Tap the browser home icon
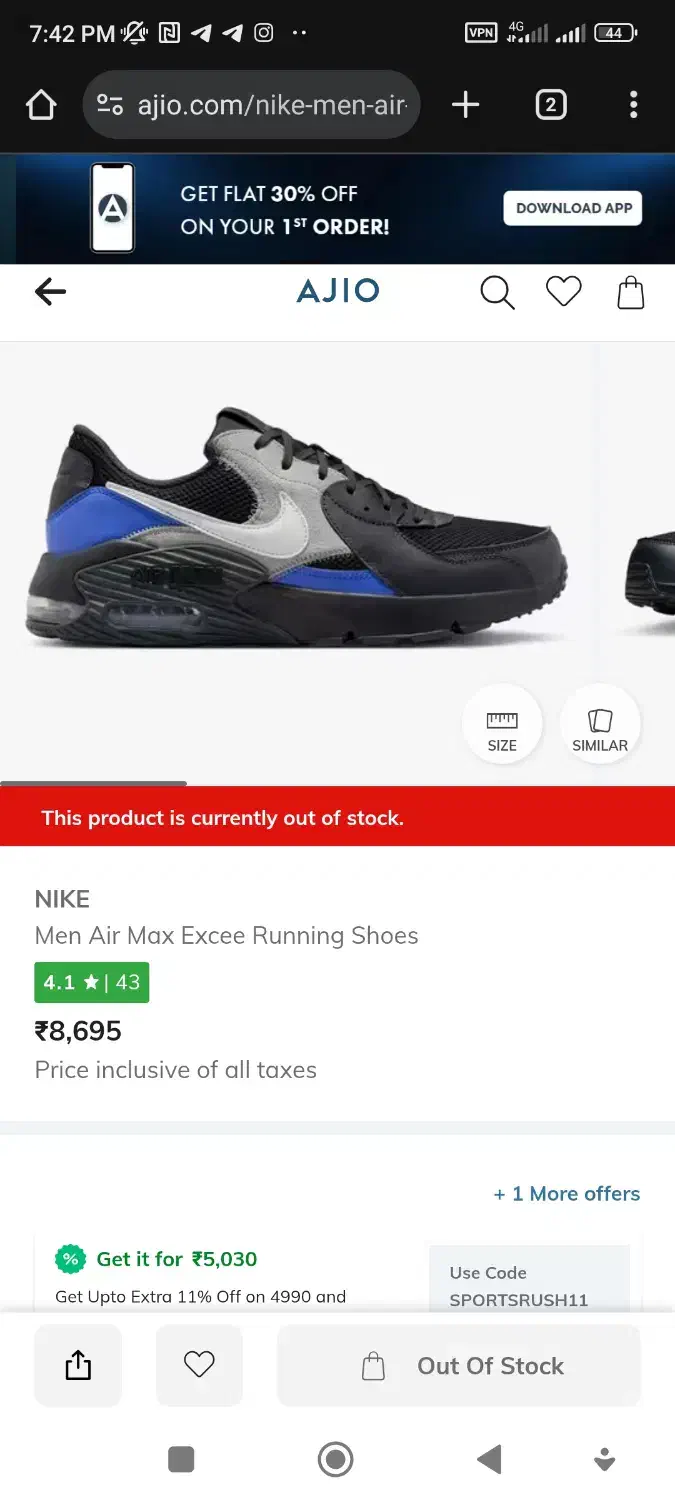 click(x=41, y=105)
